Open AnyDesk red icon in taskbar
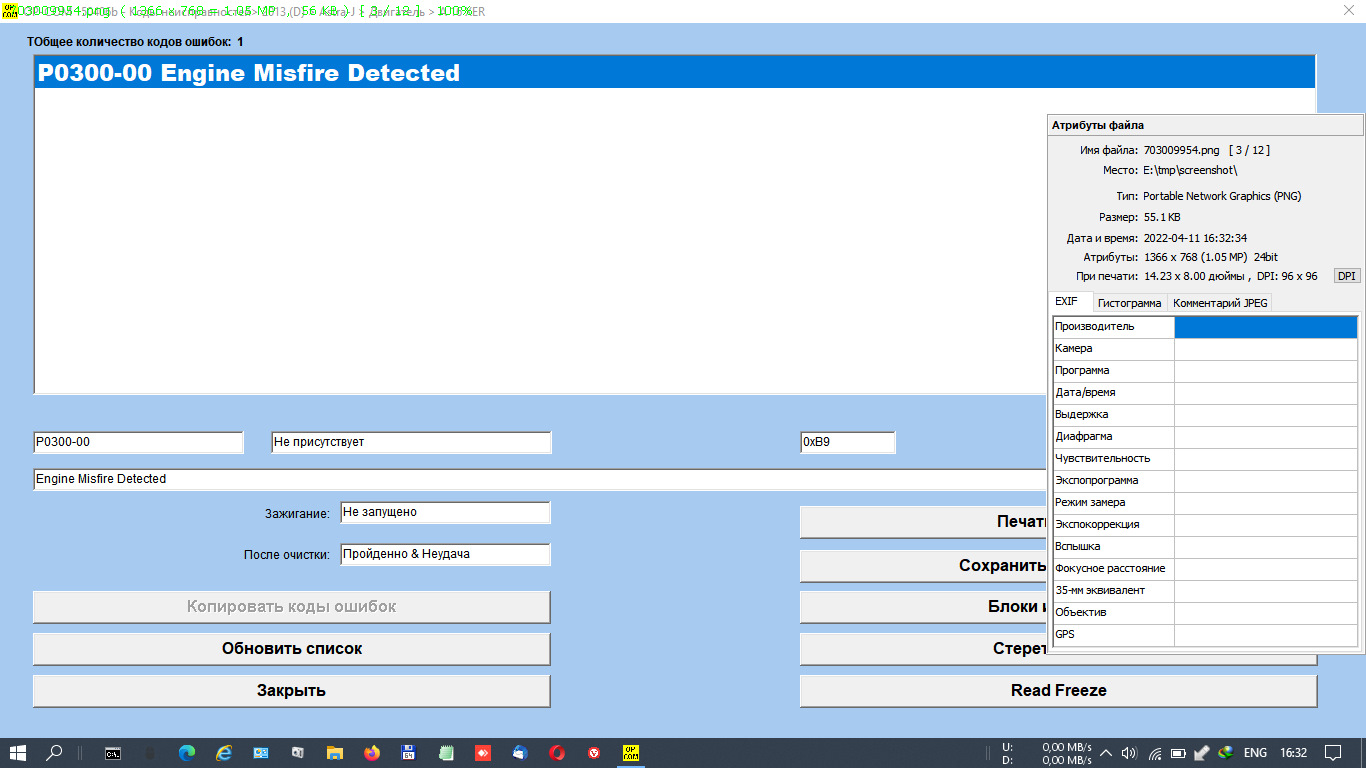 (x=482, y=753)
